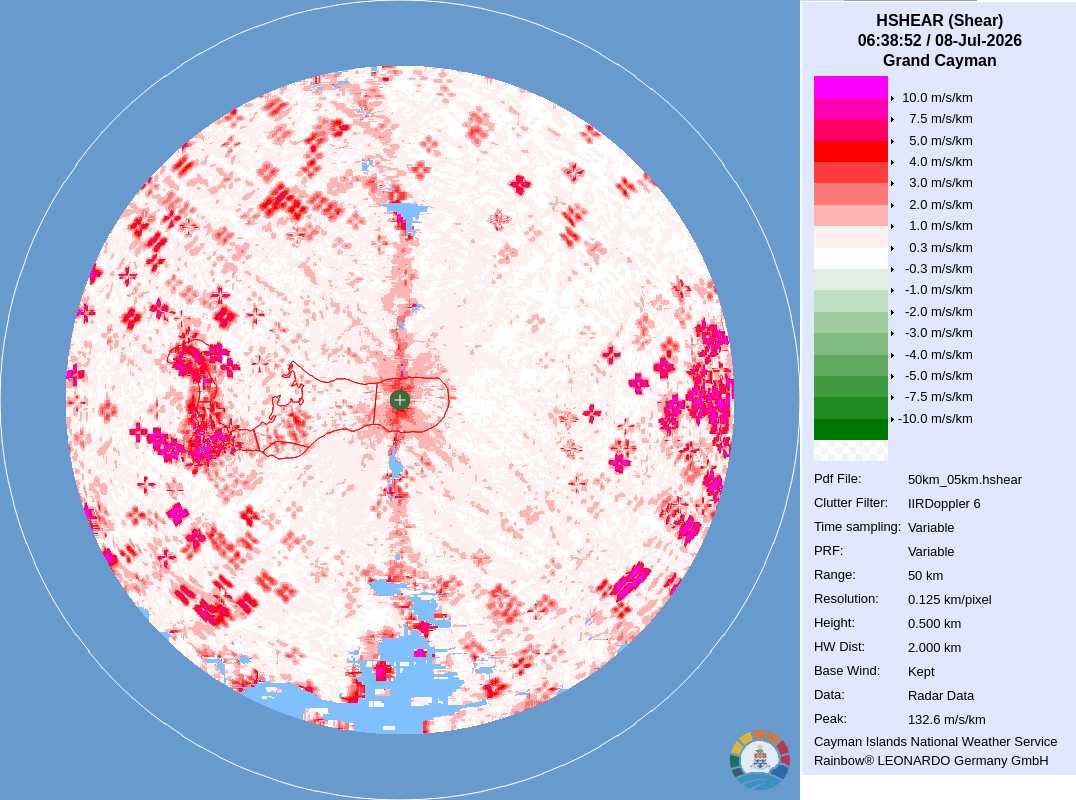The width and height of the screenshot is (1076, 800).
Task: Click the Peak value 132.6 m/s/km
Action: (946, 720)
